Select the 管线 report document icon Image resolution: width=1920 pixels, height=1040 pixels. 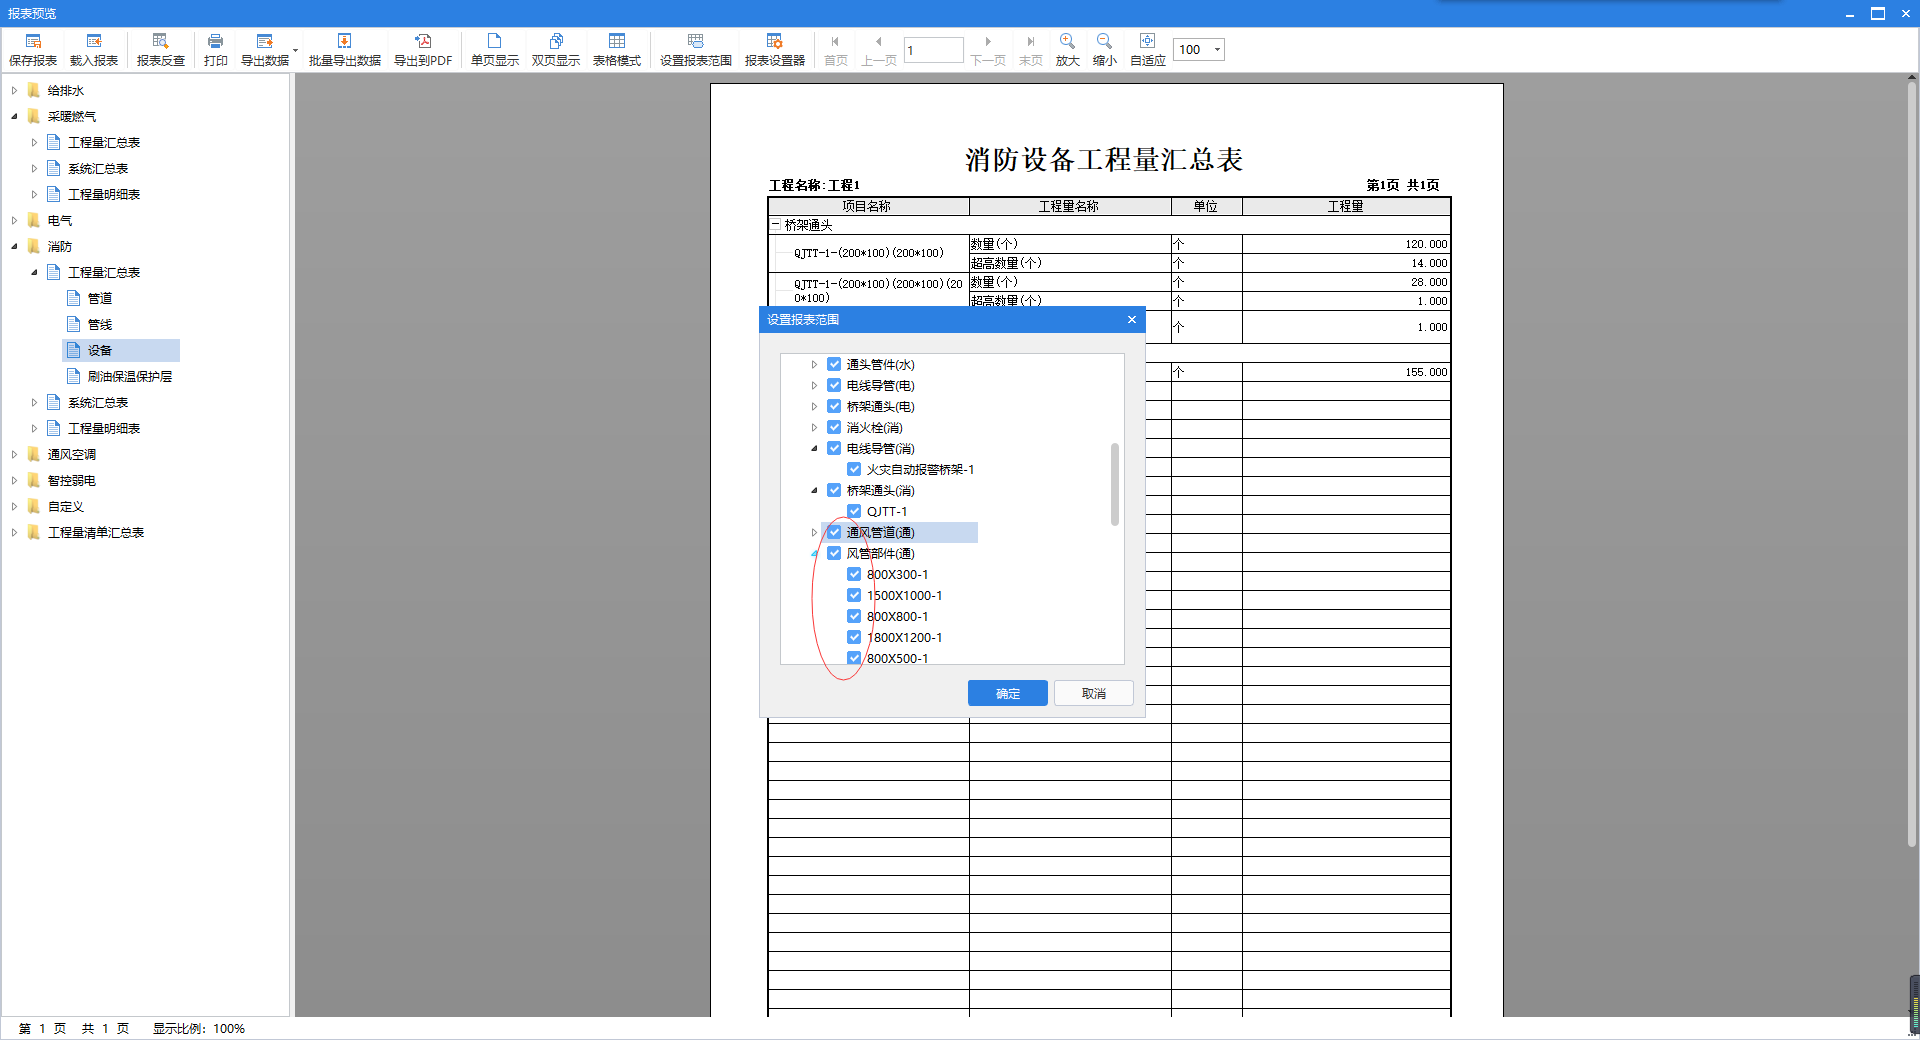[74, 324]
